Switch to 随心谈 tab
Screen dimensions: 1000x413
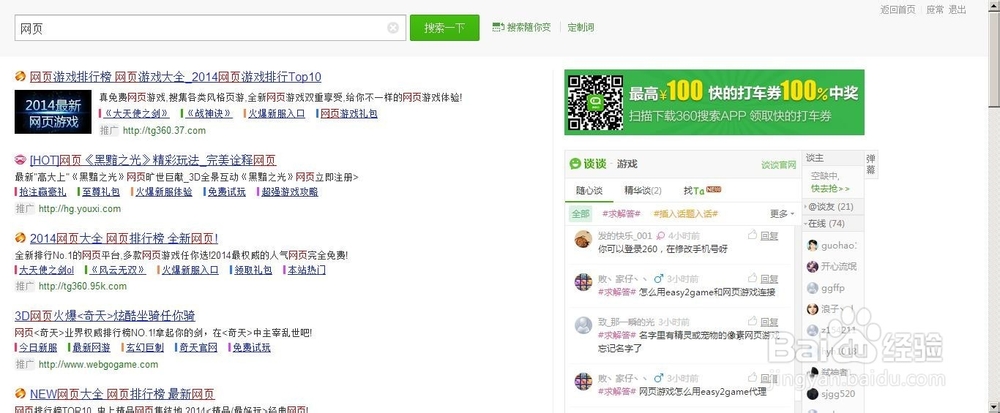589,191
